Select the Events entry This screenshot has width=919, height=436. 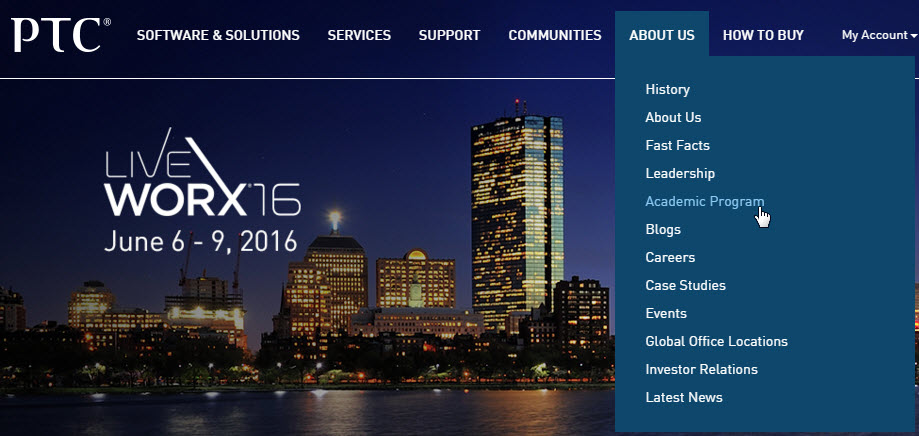point(666,314)
